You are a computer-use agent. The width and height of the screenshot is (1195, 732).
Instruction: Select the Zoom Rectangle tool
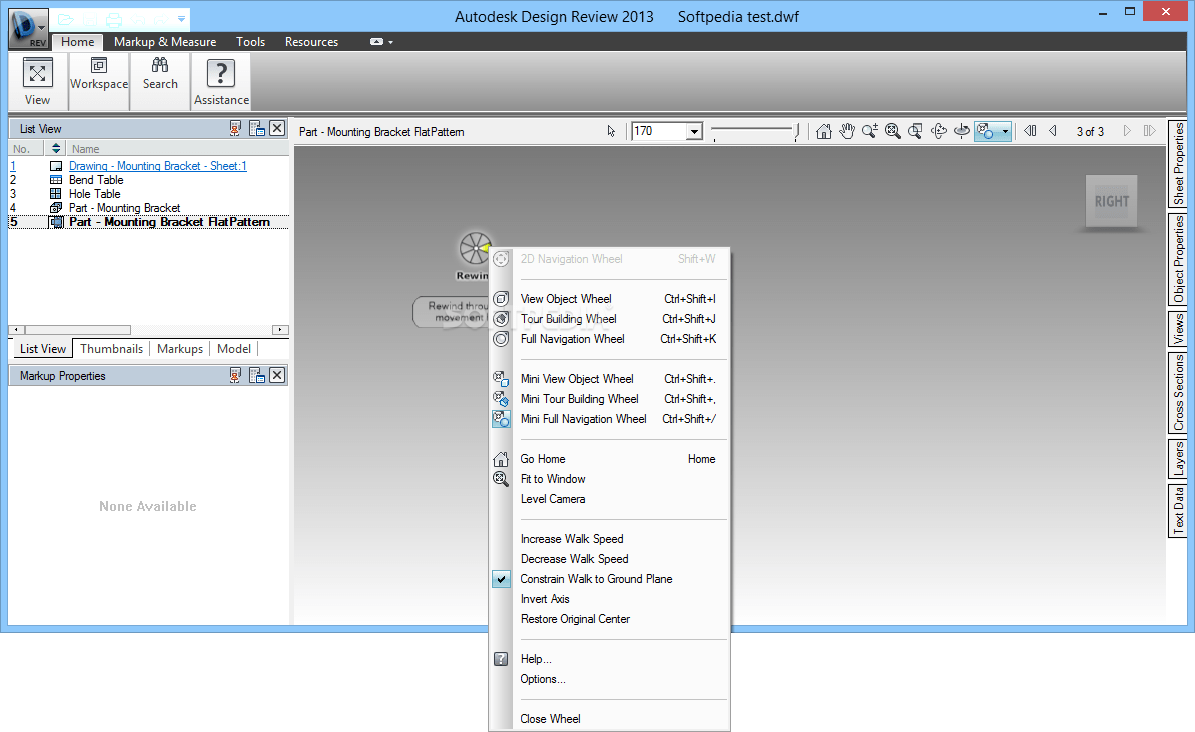[913, 130]
